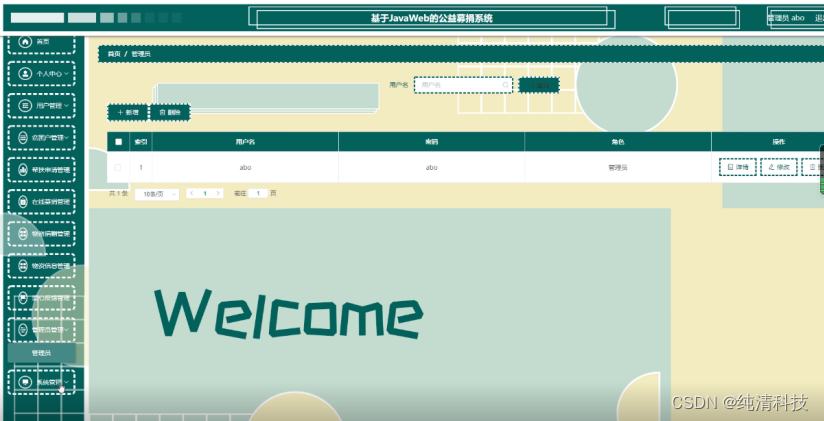The width and height of the screenshot is (824, 421).
Task: Toggle the select-all checkbox in the table header
Action: click(x=118, y=142)
